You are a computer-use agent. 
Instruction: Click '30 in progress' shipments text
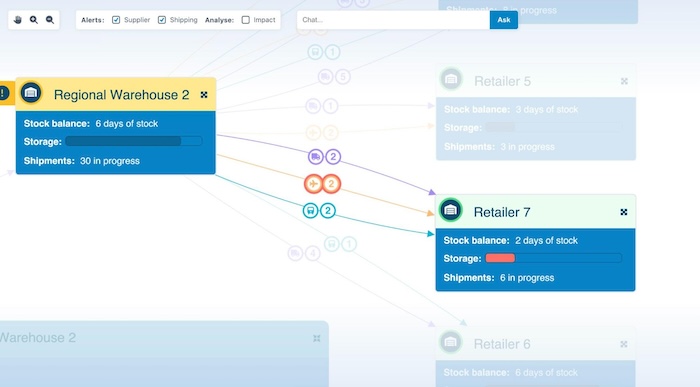coord(110,161)
